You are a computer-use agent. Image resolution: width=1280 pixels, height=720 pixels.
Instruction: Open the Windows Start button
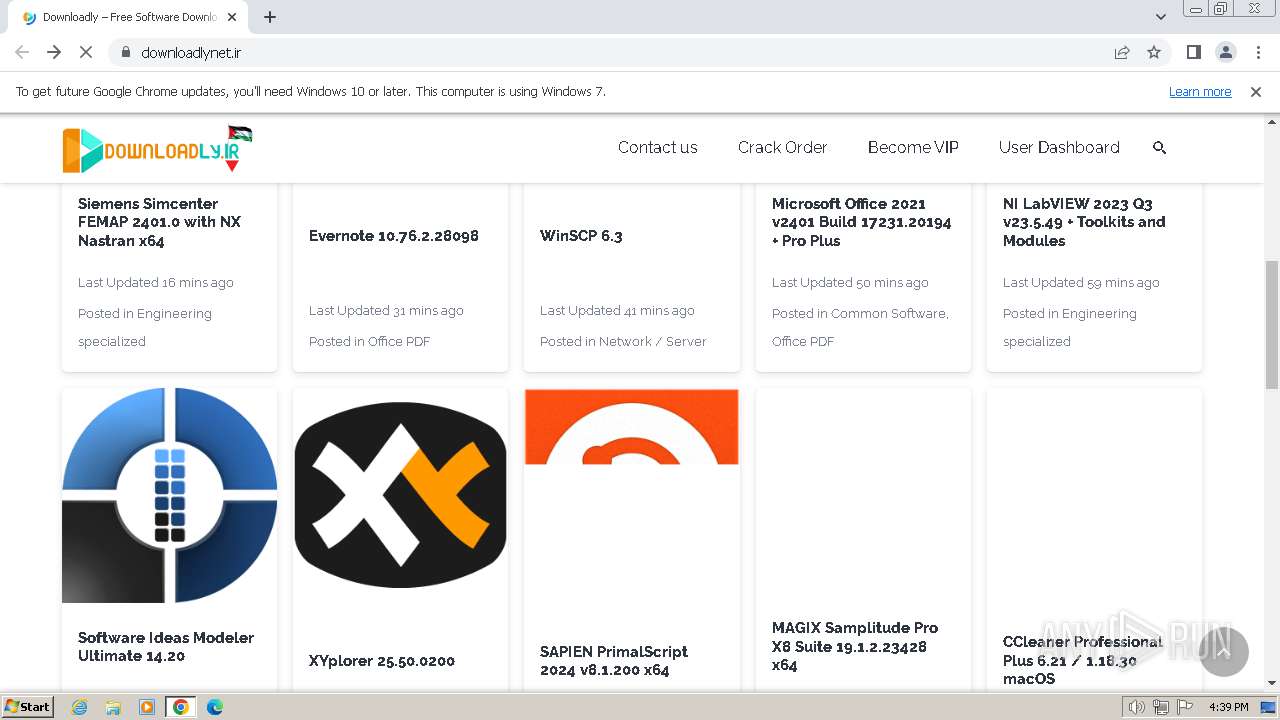tap(27, 707)
